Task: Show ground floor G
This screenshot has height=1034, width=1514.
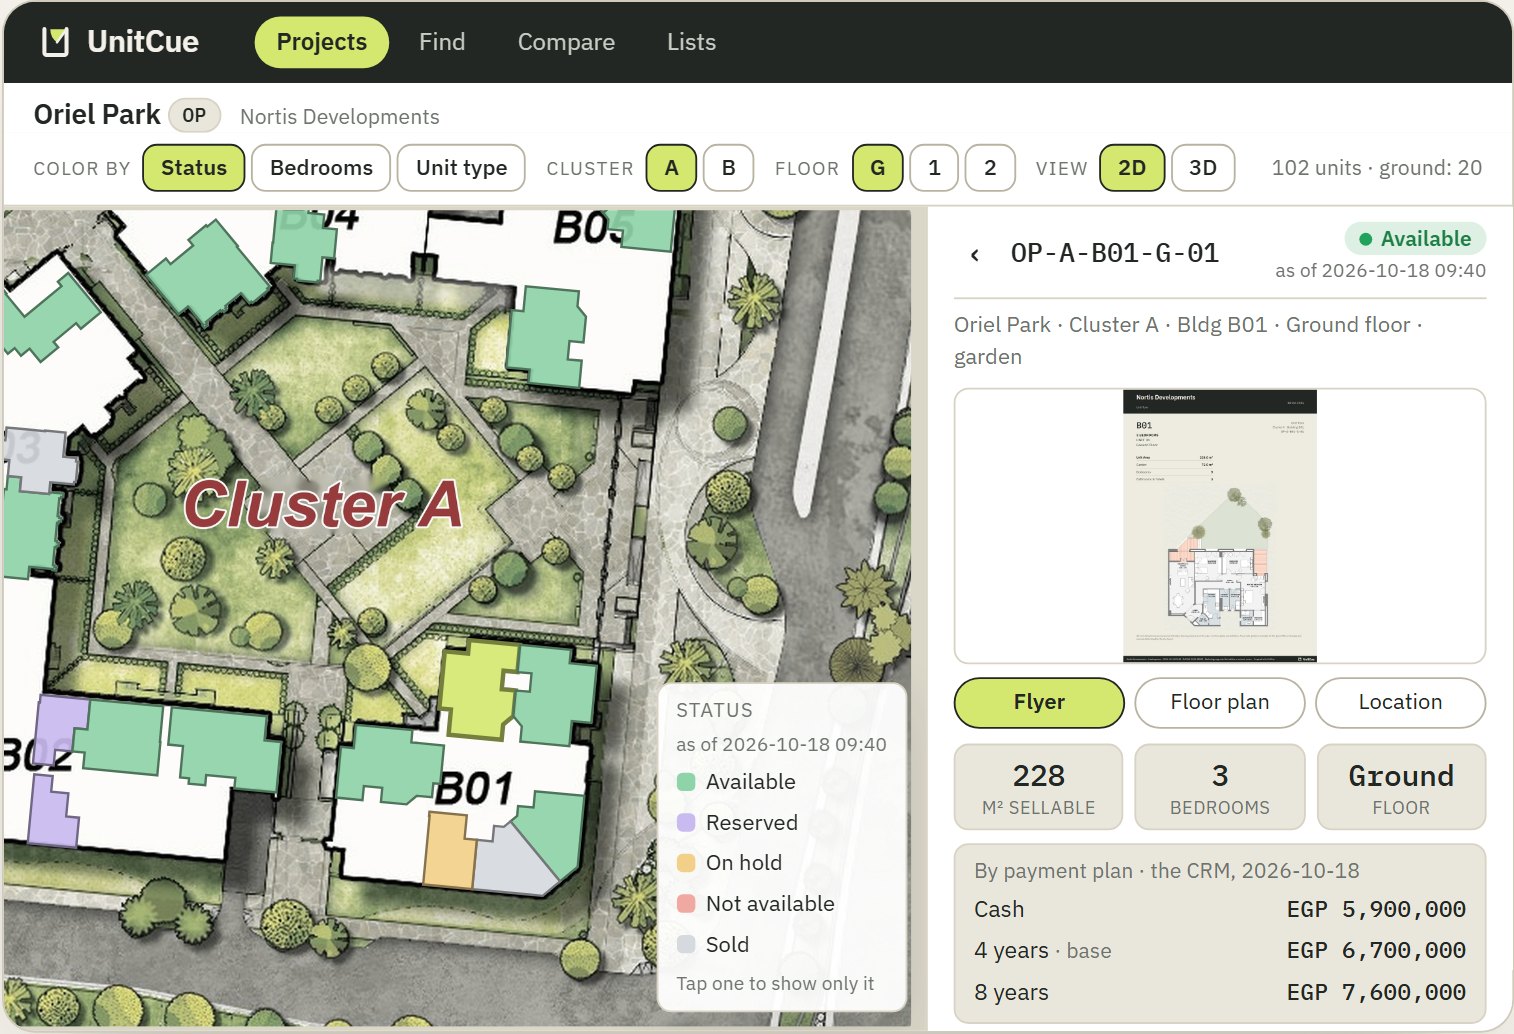Action: click(x=878, y=168)
